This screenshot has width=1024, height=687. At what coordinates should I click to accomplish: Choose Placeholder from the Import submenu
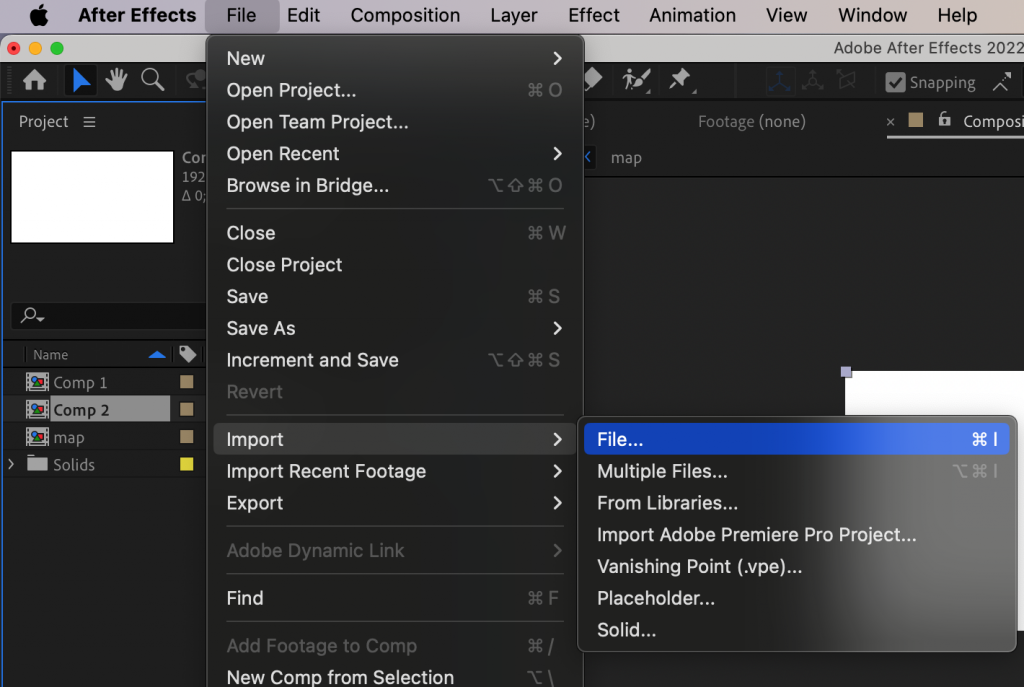[657, 598]
